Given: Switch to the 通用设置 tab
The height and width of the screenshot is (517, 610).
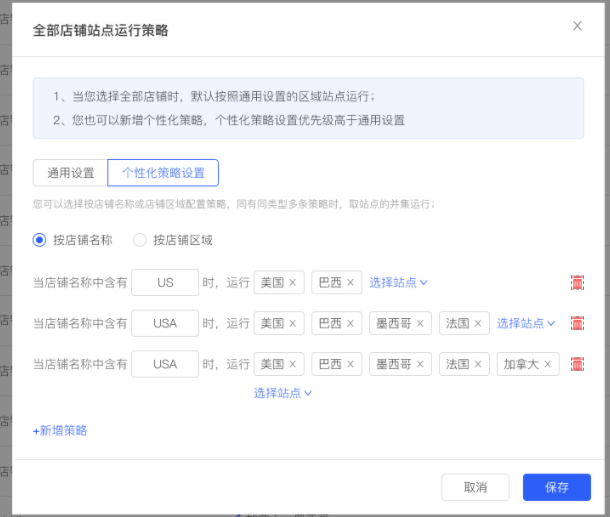Looking at the screenshot, I should pyautogui.click(x=70, y=173).
